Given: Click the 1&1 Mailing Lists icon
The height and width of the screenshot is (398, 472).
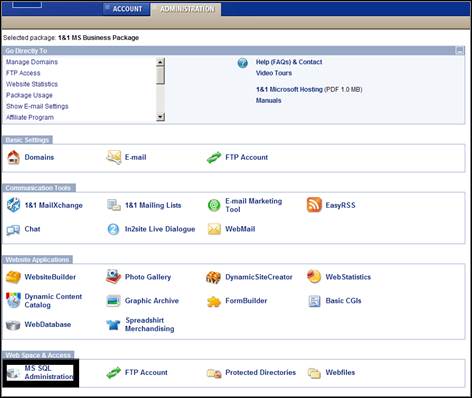Looking at the screenshot, I should 114,205.
